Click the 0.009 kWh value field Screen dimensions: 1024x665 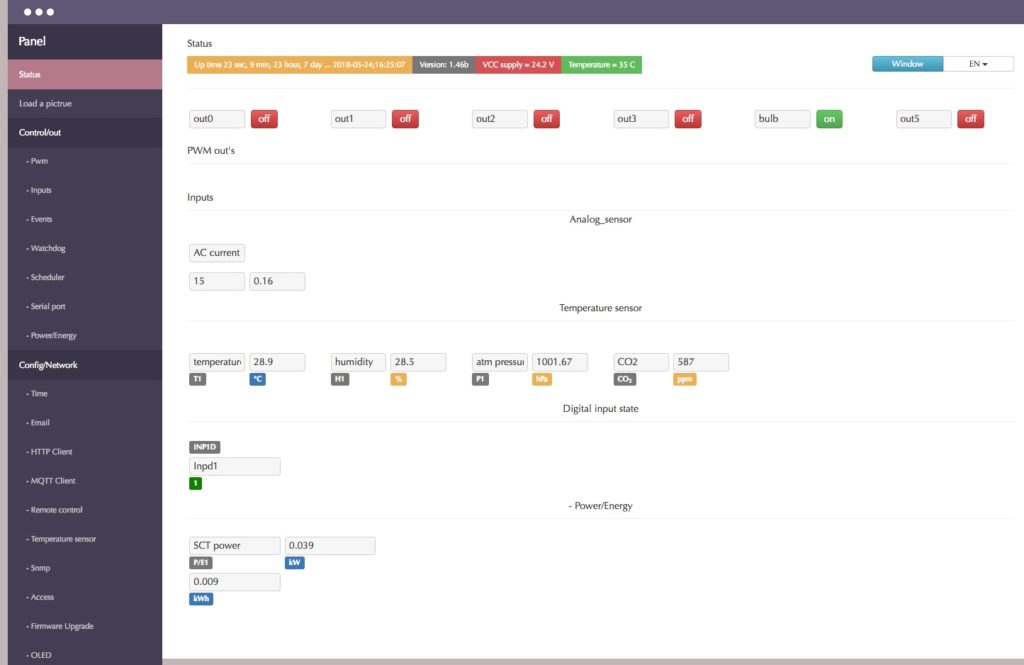tap(234, 582)
